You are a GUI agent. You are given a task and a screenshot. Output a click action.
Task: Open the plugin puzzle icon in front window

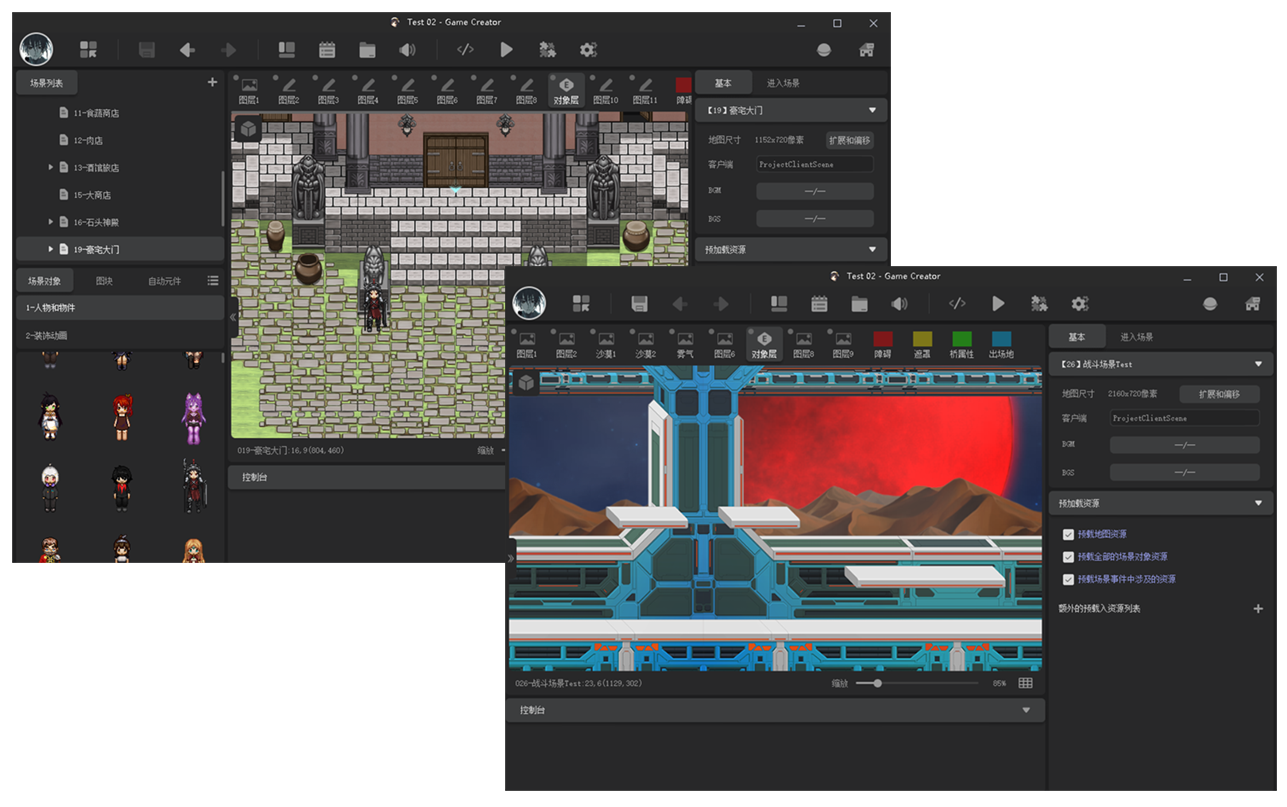coord(1039,303)
